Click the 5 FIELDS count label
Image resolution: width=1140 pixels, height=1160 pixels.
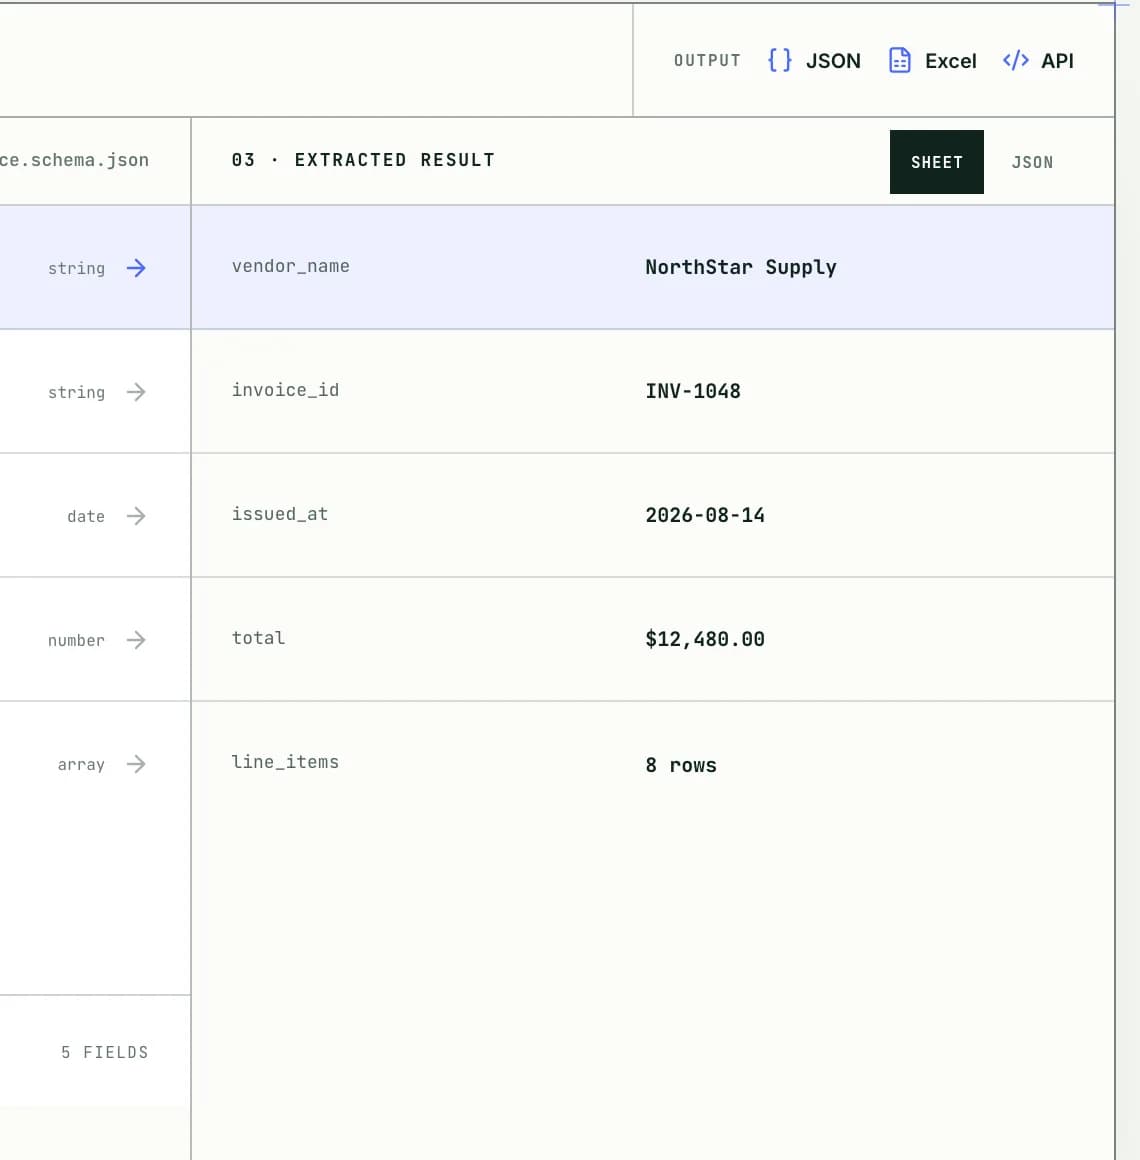104,1052
